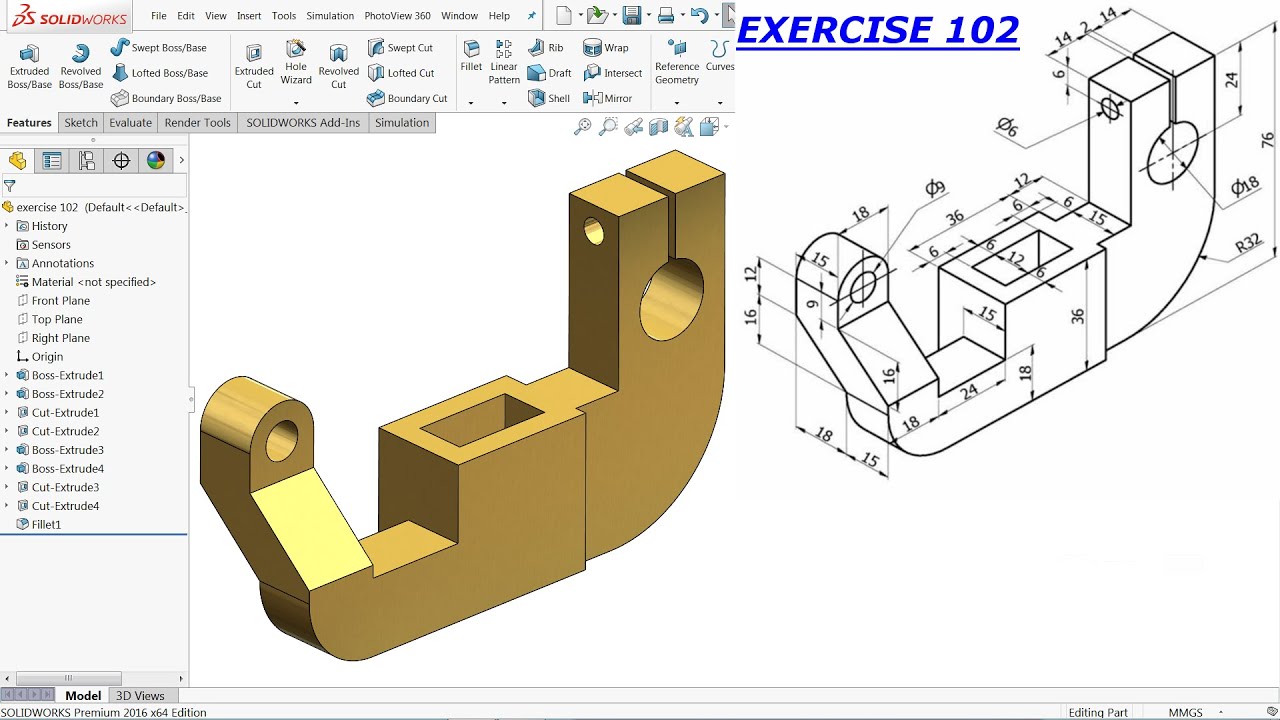1280x720 pixels.
Task: Switch to the Evaluate ribbon tab
Action: click(x=131, y=123)
